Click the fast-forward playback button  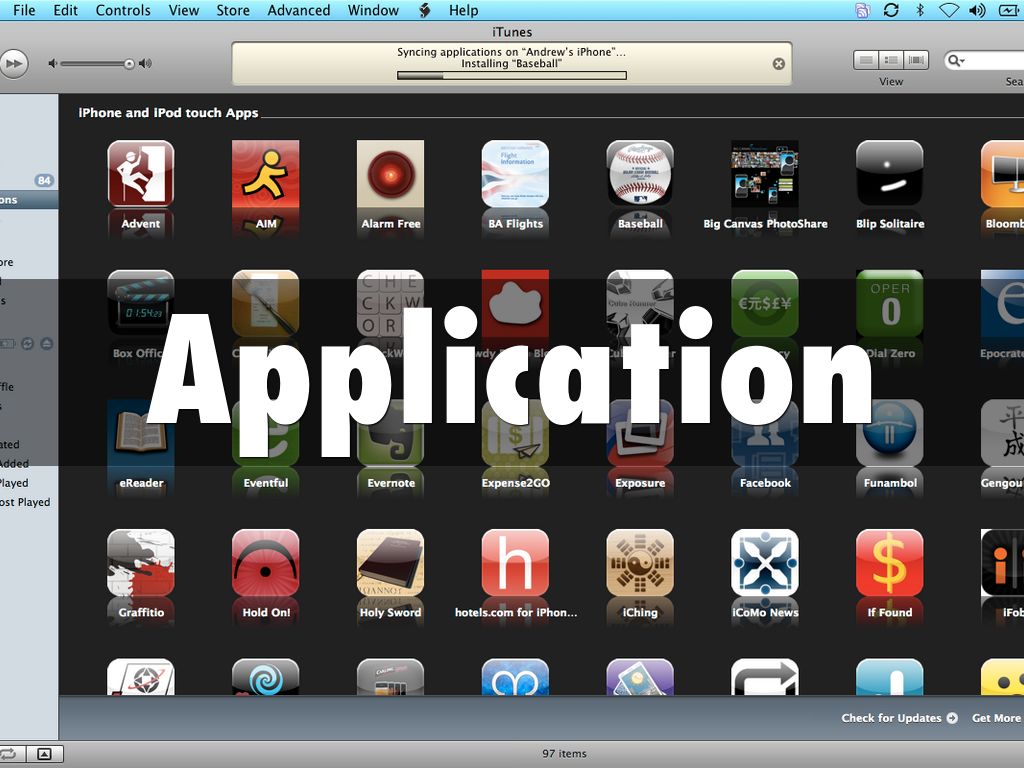[x=13, y=64]
